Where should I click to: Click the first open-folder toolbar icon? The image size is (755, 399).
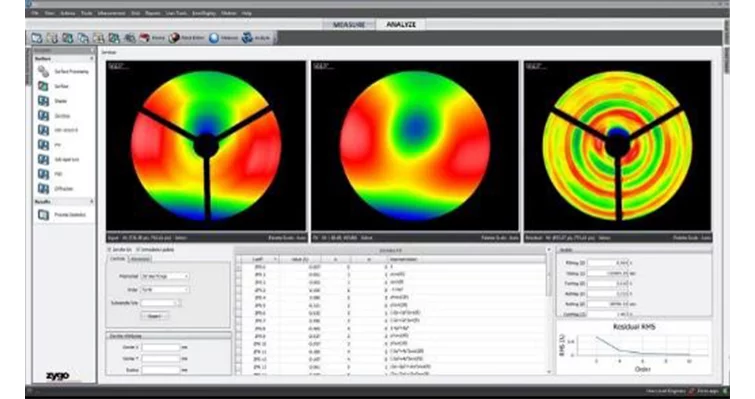(37, 38)
